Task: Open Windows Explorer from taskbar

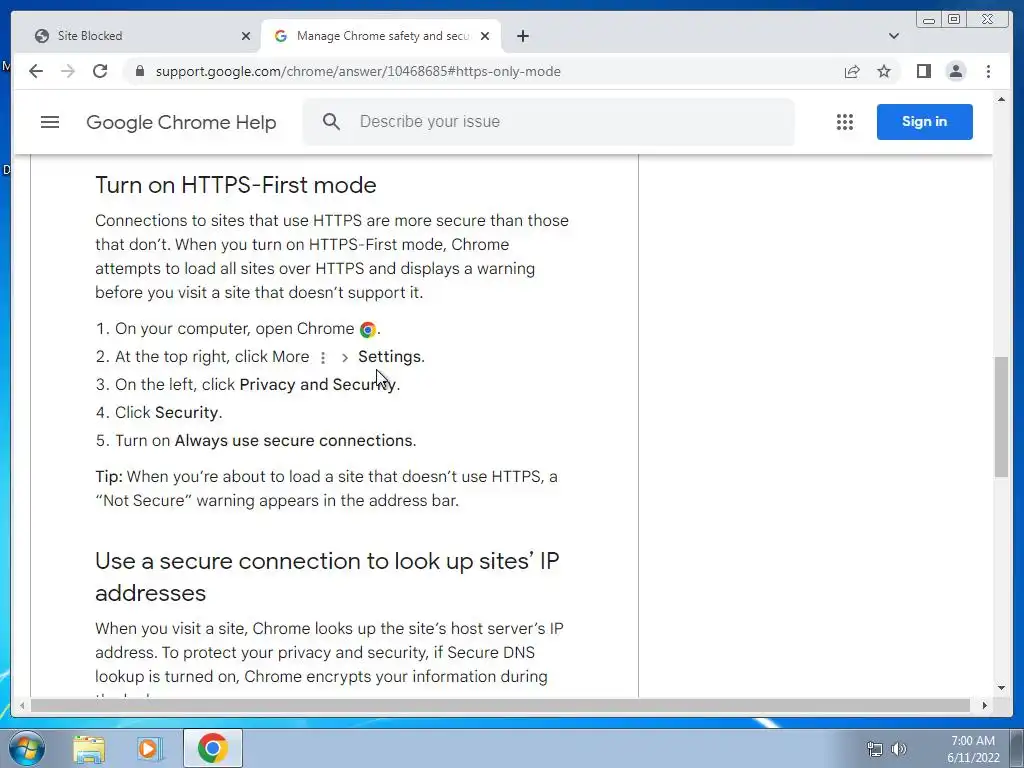Action: [x=89, y=748]
